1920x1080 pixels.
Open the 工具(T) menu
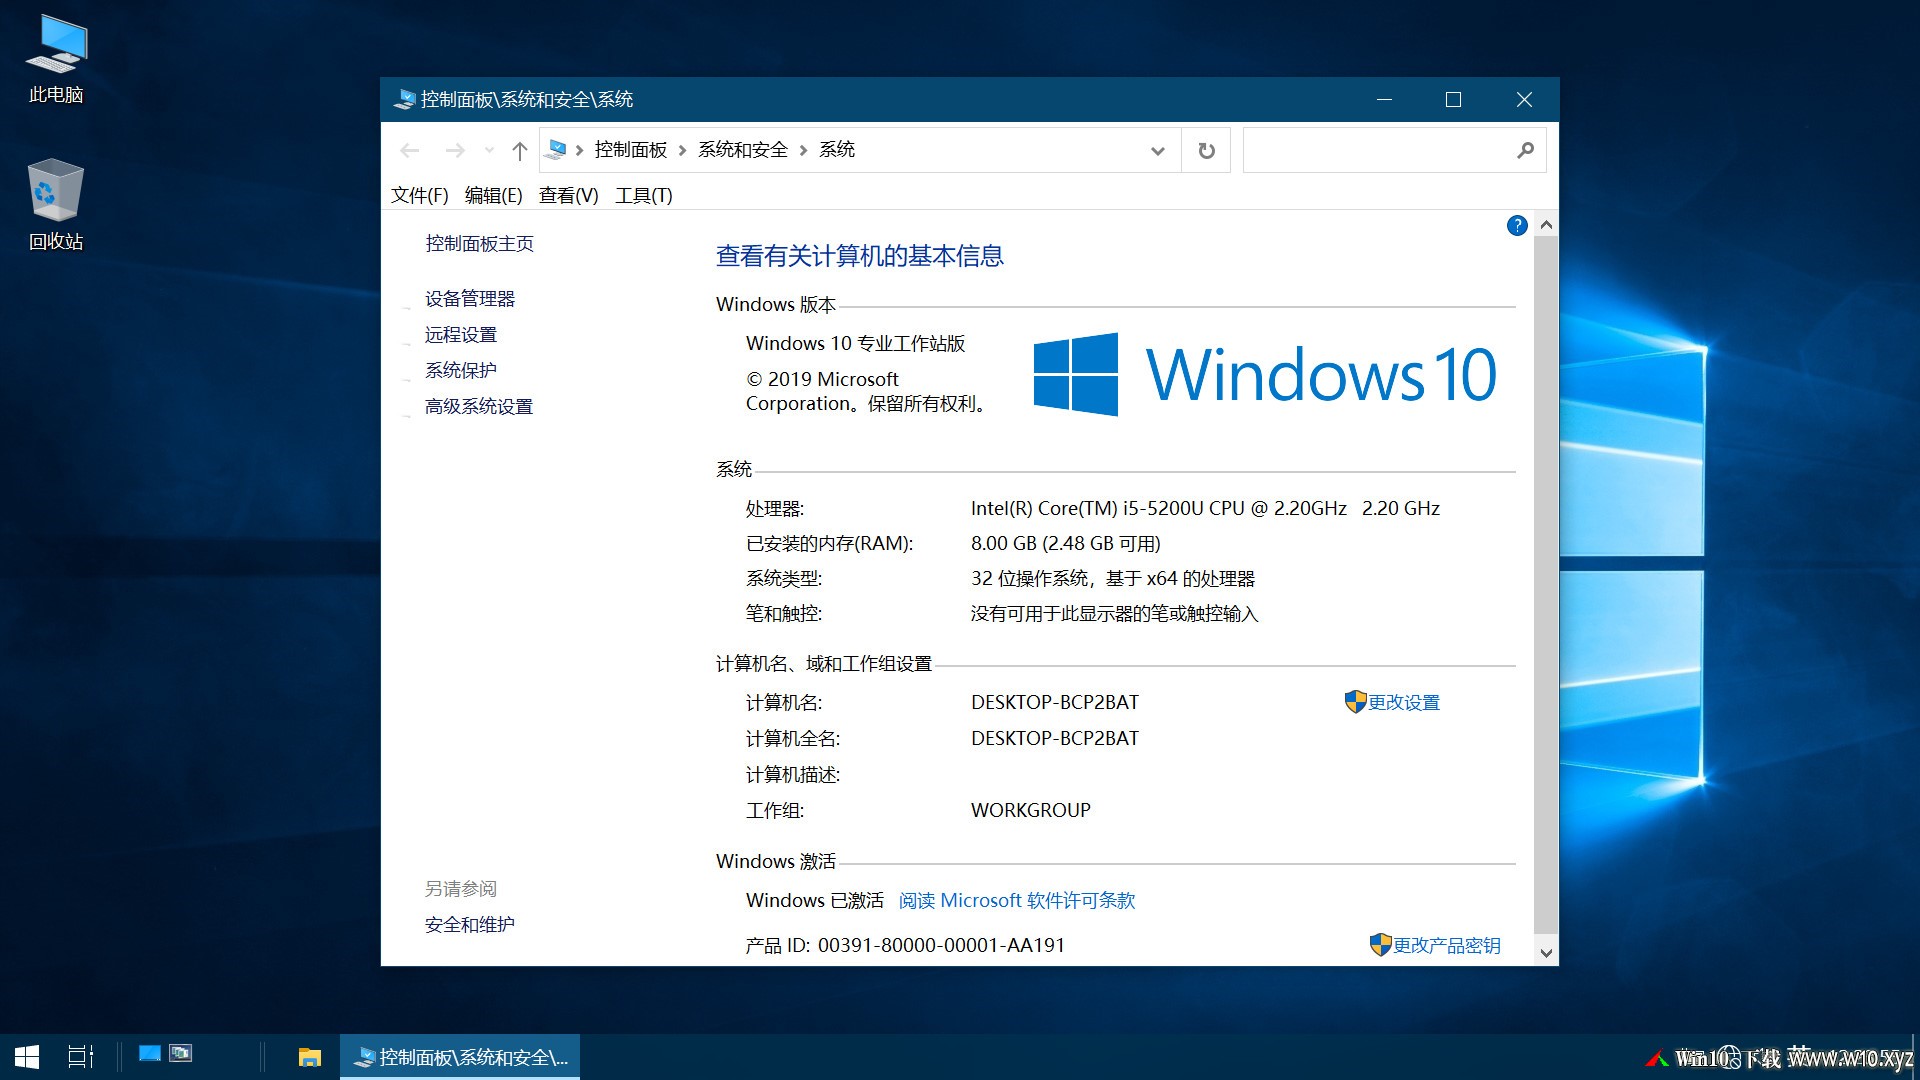[643, 195]
